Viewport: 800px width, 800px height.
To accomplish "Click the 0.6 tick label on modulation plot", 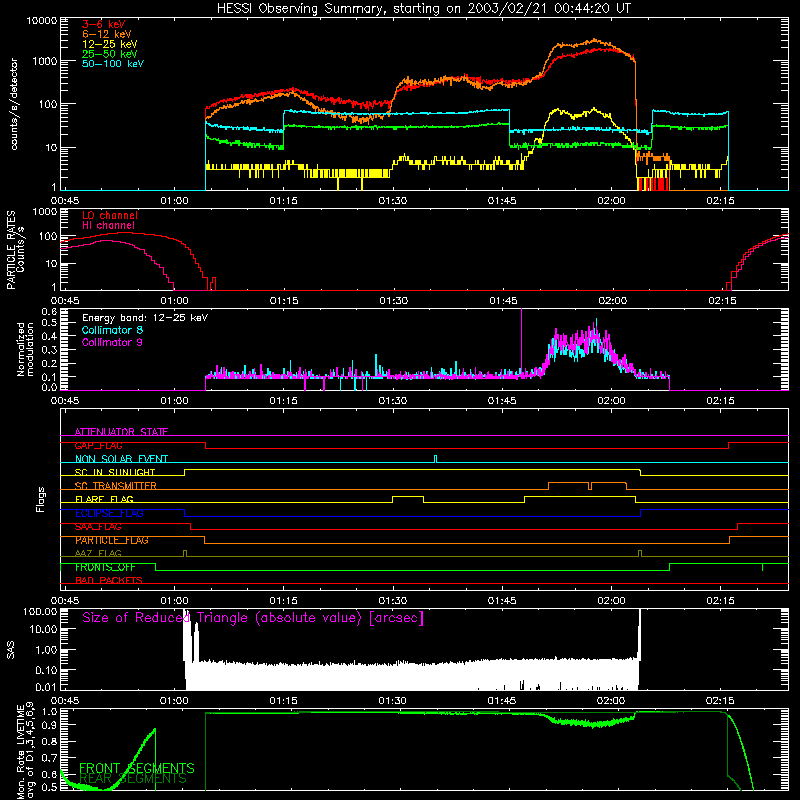I will 49,311.
